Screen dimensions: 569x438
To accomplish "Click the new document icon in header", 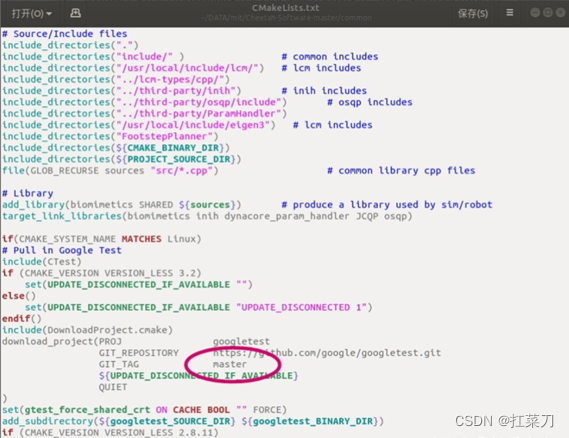I will pos(75,13).
